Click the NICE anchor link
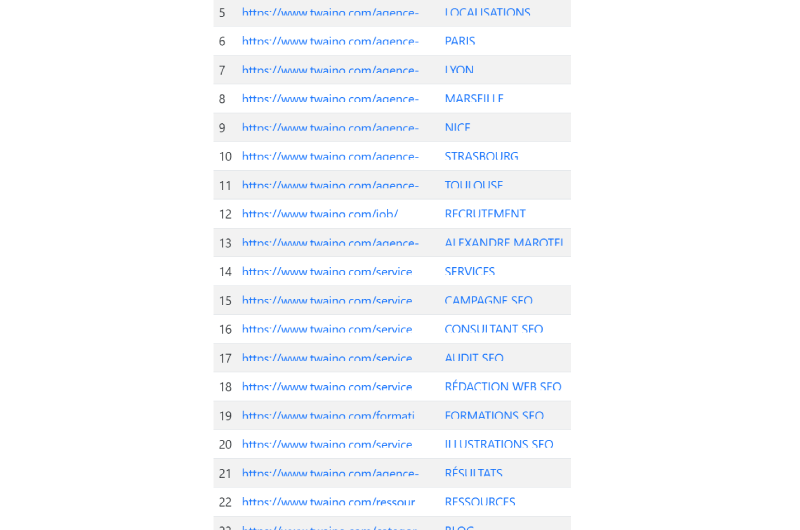The height and width of the screenshot is (530, 800). (457, 128)
